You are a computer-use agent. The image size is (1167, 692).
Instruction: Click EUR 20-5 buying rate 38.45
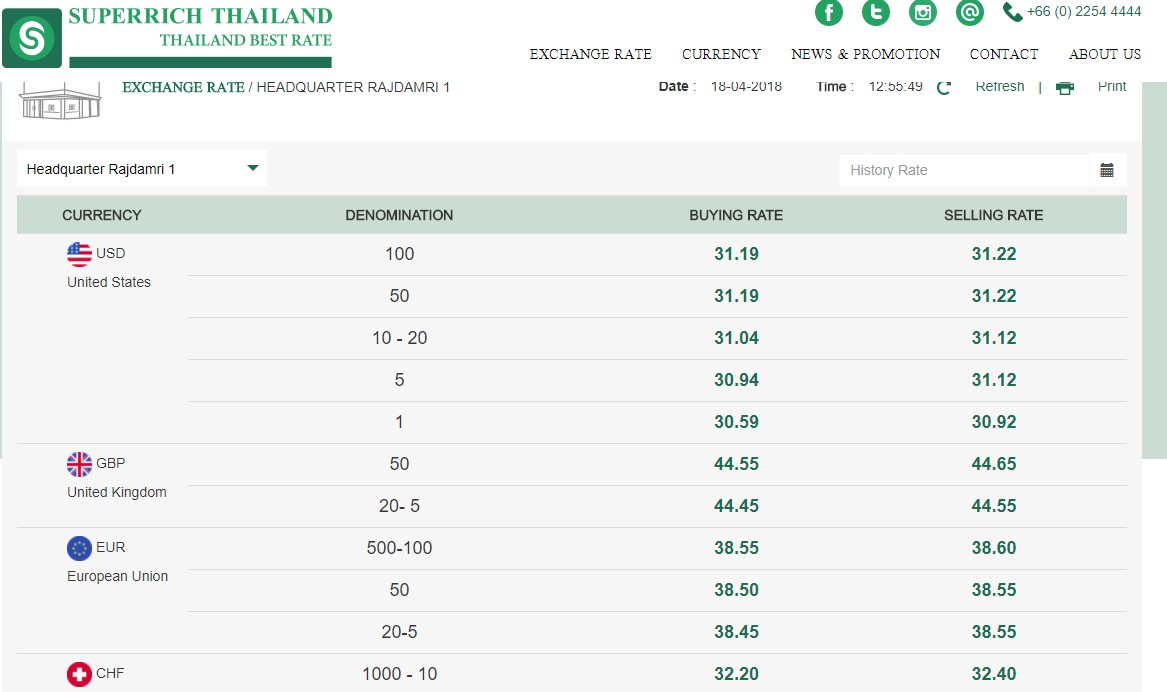pos(736,632)
